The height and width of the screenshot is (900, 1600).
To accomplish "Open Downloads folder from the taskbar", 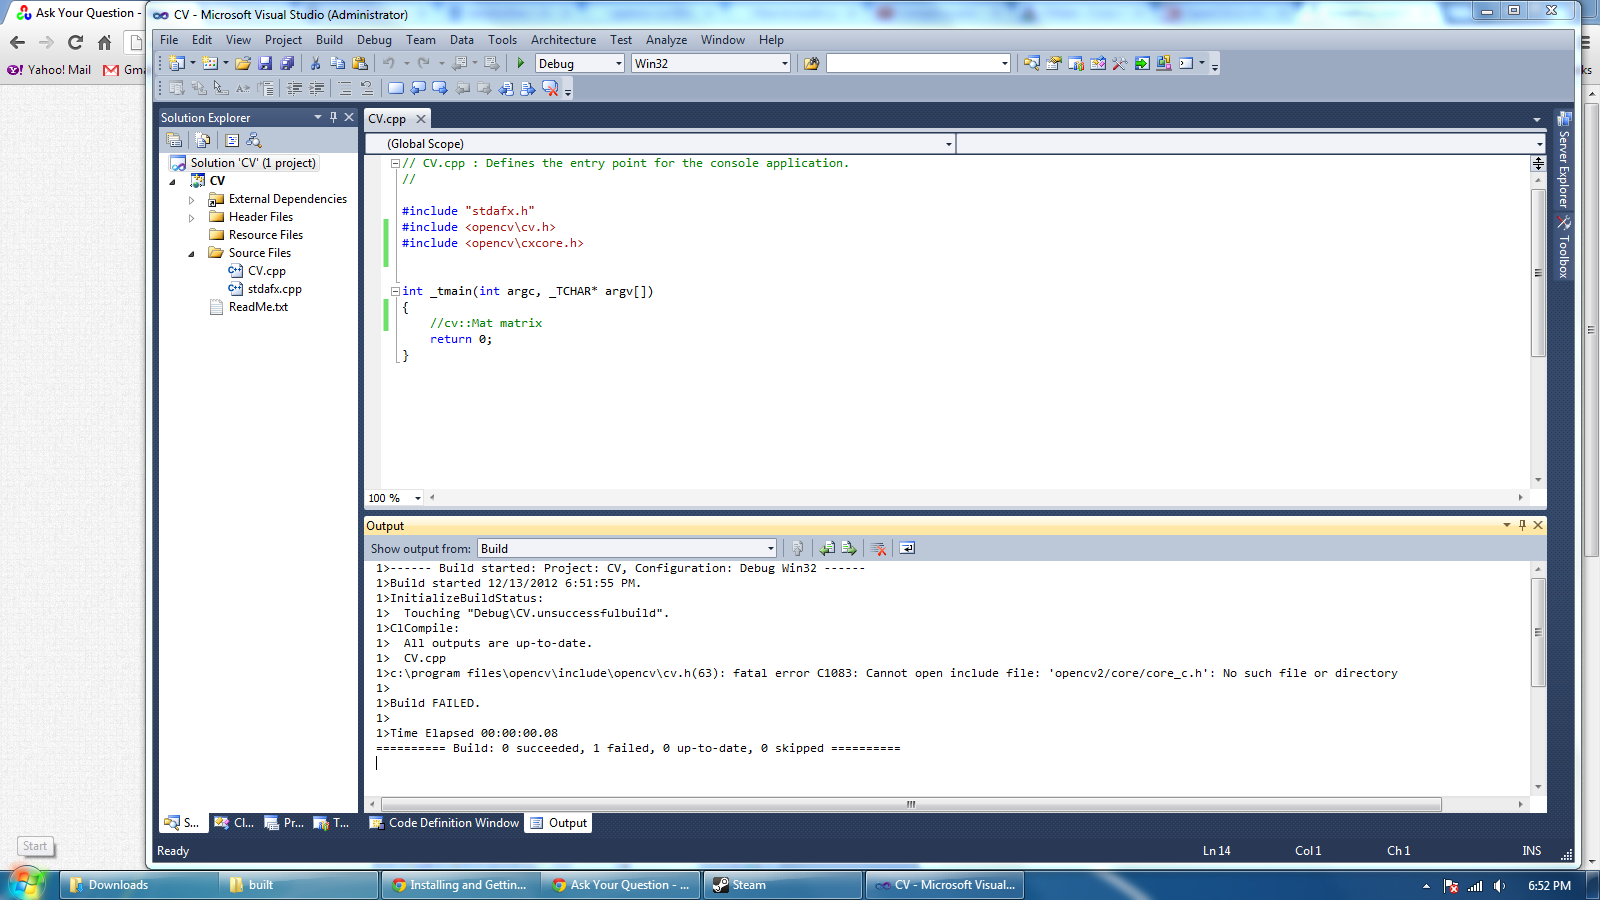I will (x=139, y=885).
